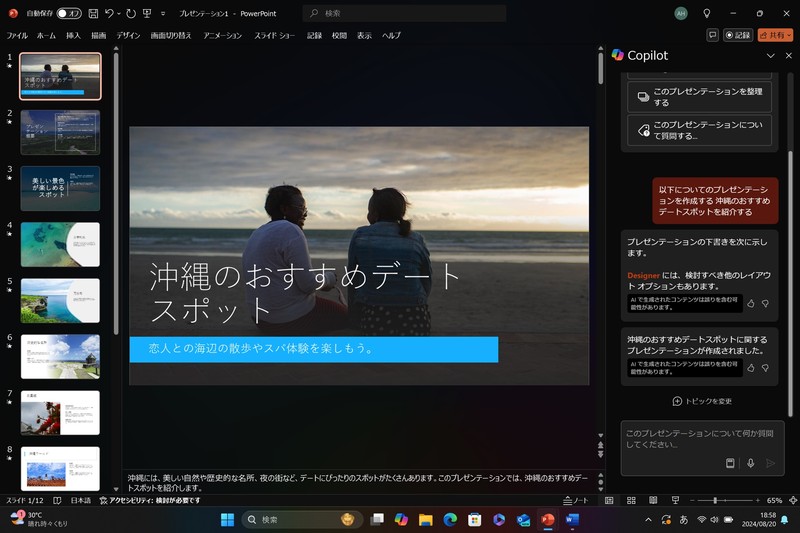
Task: Select slide 2 thumbnail
Action: 60,132
